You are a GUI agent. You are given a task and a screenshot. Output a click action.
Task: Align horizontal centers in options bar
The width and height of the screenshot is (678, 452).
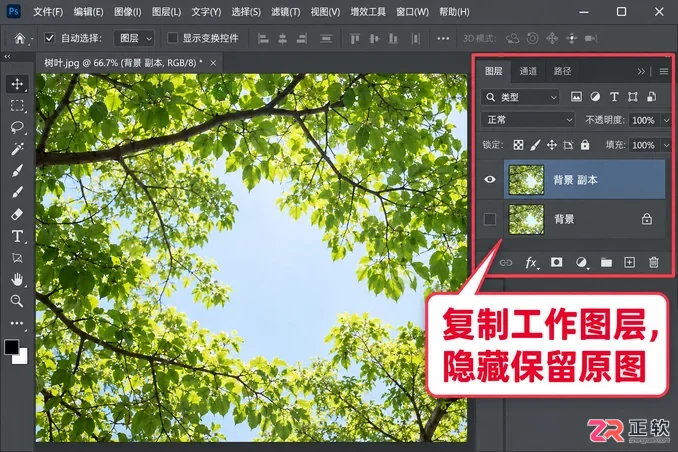point(282,38)
